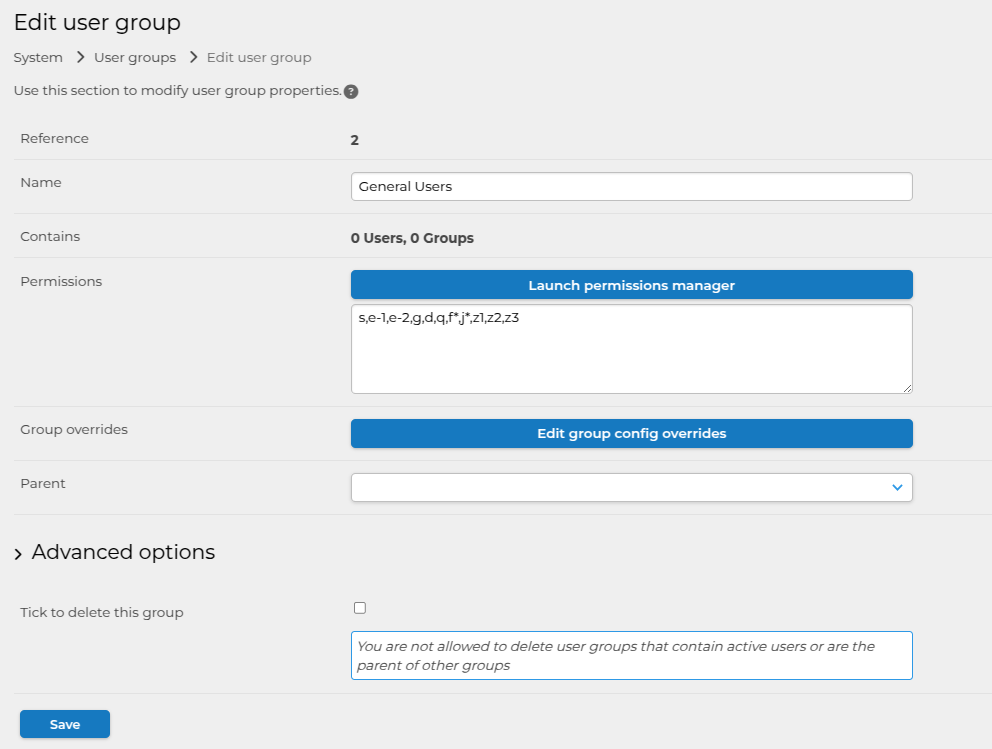This screenshot has height=749, width=992.
Task: Go to System in the breadcrumb
Action: [x=38, y=58]
